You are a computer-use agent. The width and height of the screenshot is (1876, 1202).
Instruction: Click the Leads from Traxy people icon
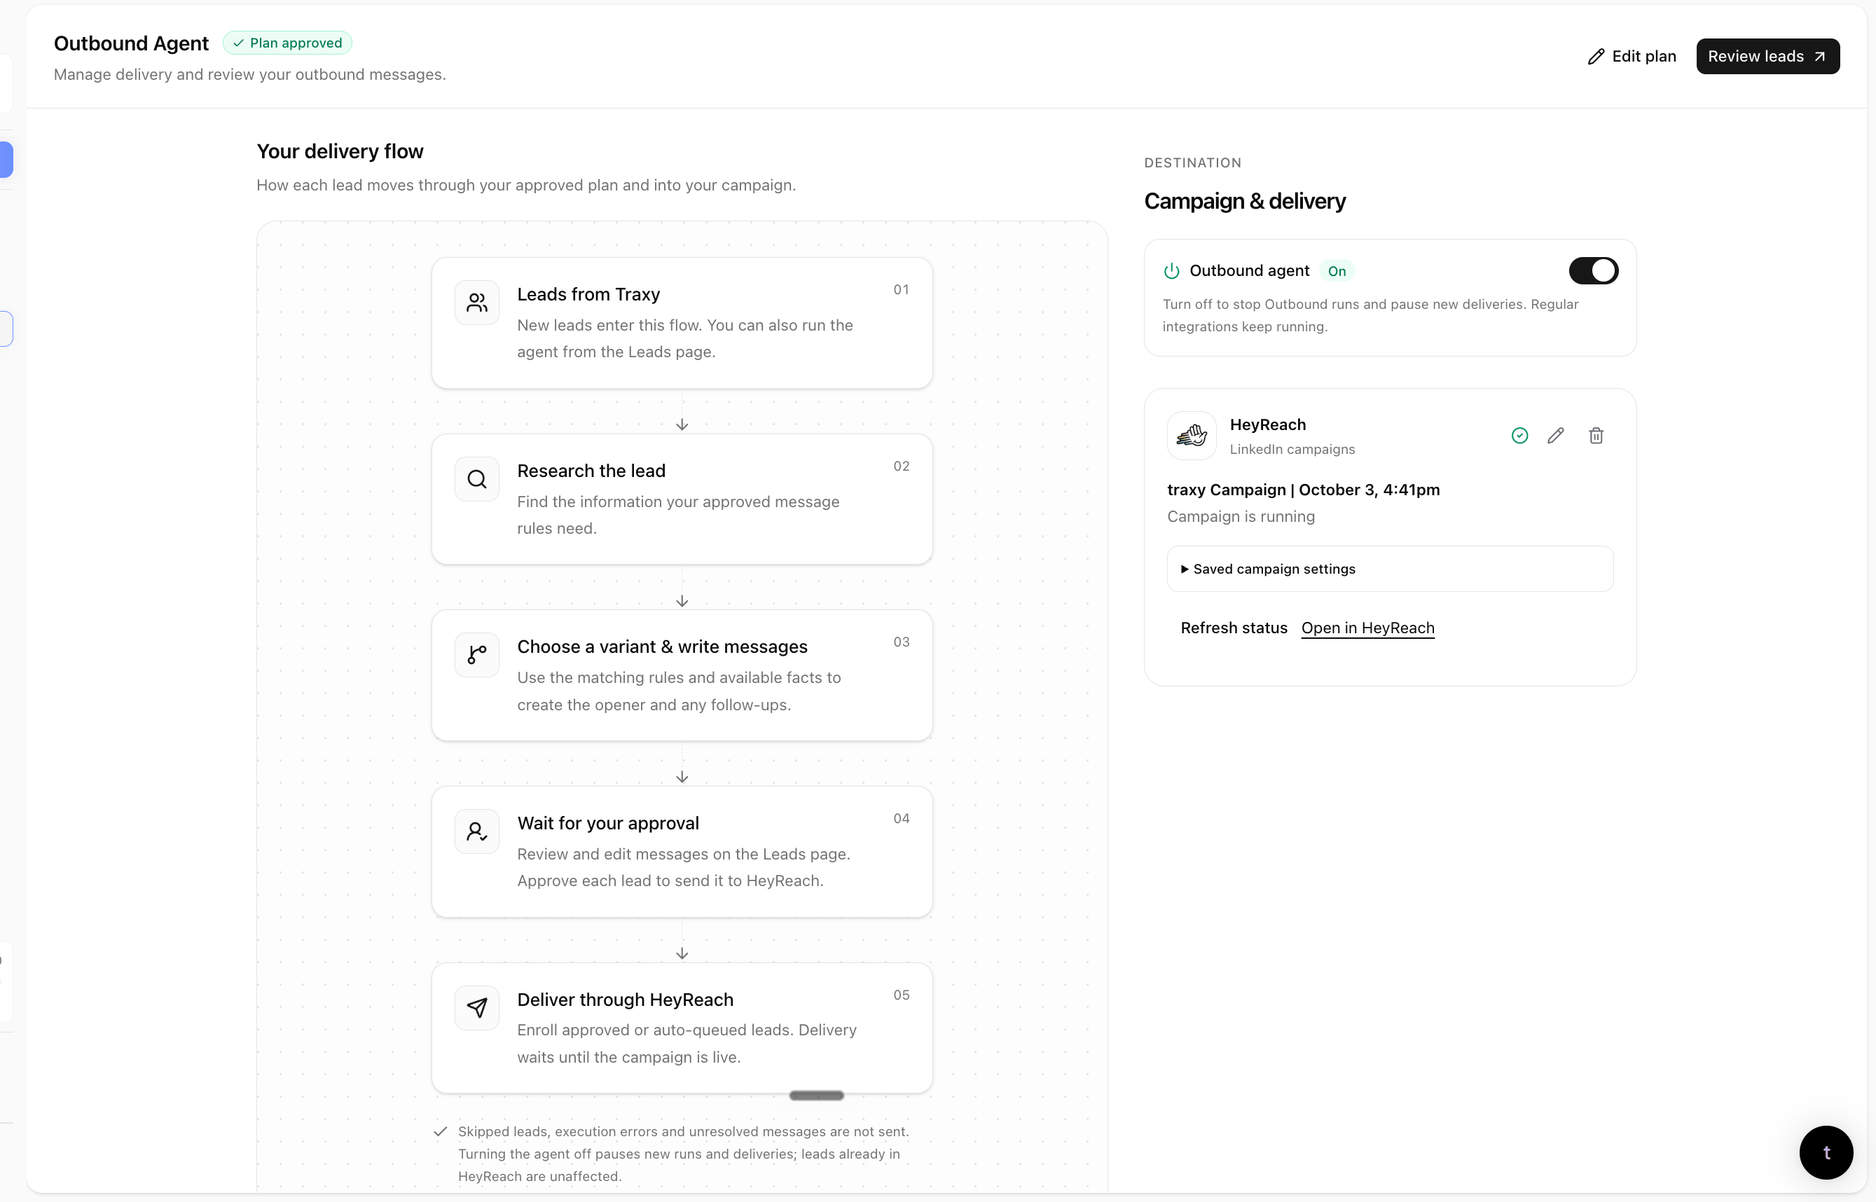pyautogui.click(x=477, y=302)
